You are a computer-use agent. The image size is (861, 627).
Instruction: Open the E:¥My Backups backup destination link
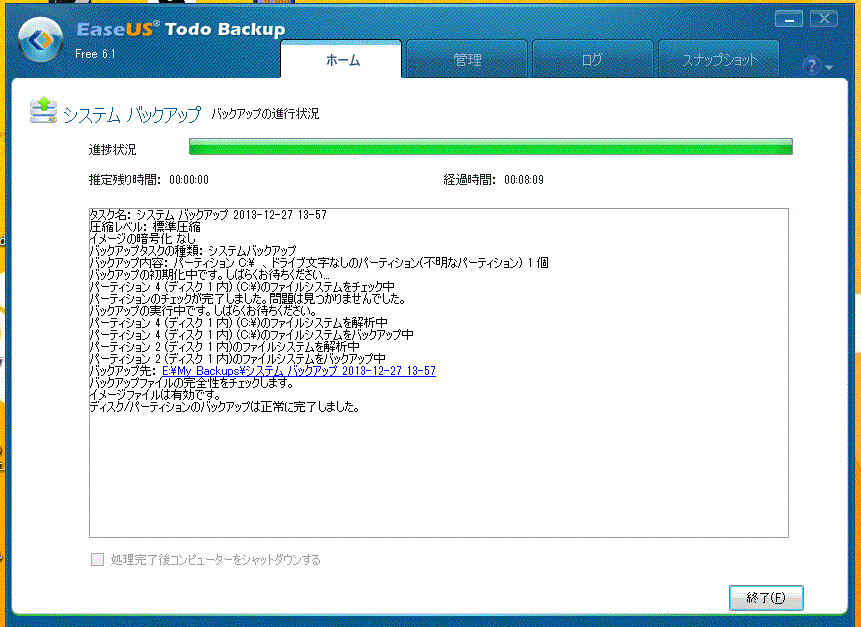pos(299,371)
